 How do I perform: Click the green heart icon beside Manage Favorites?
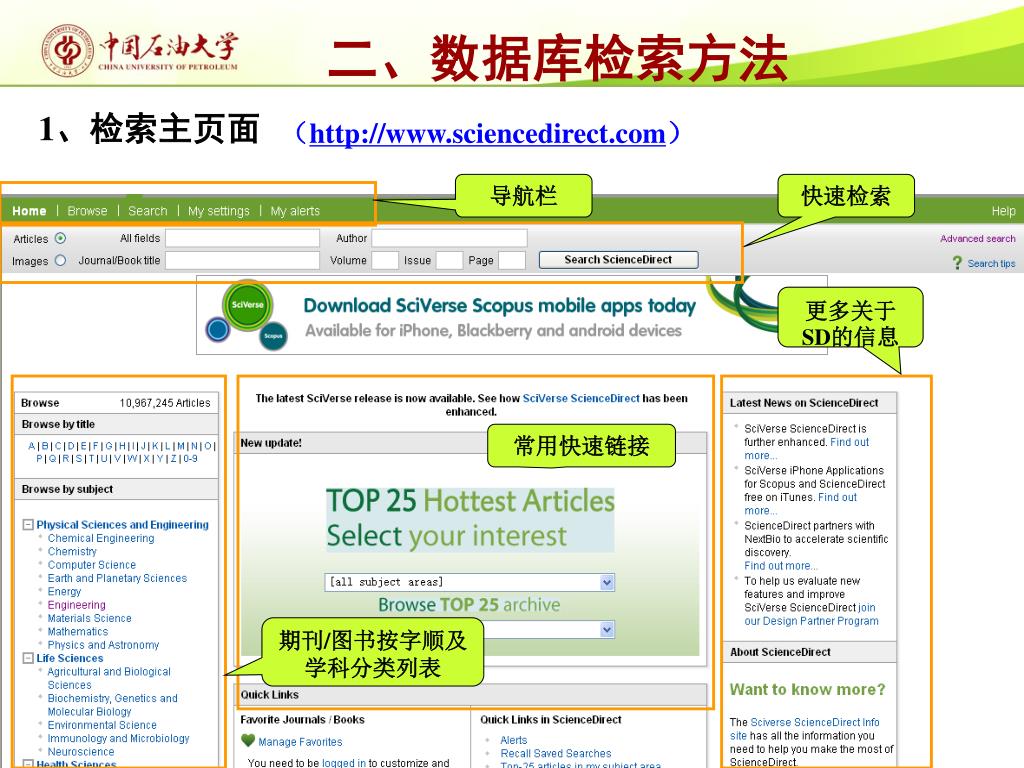[248, 741]
